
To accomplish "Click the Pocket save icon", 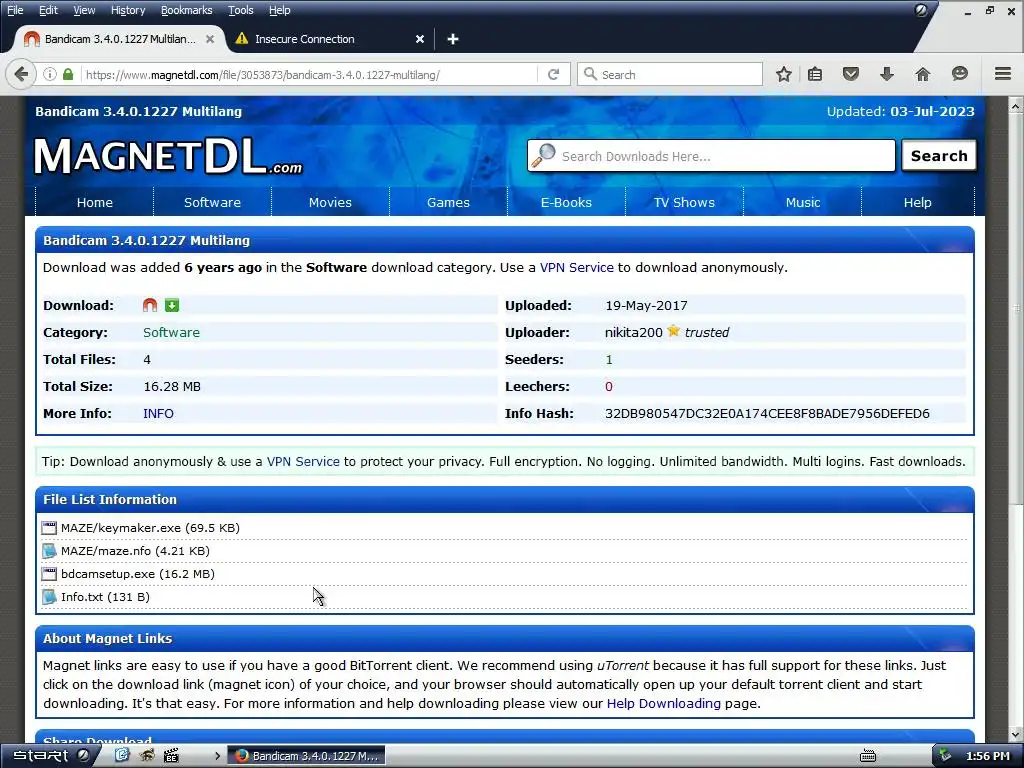I will [850, 74].
